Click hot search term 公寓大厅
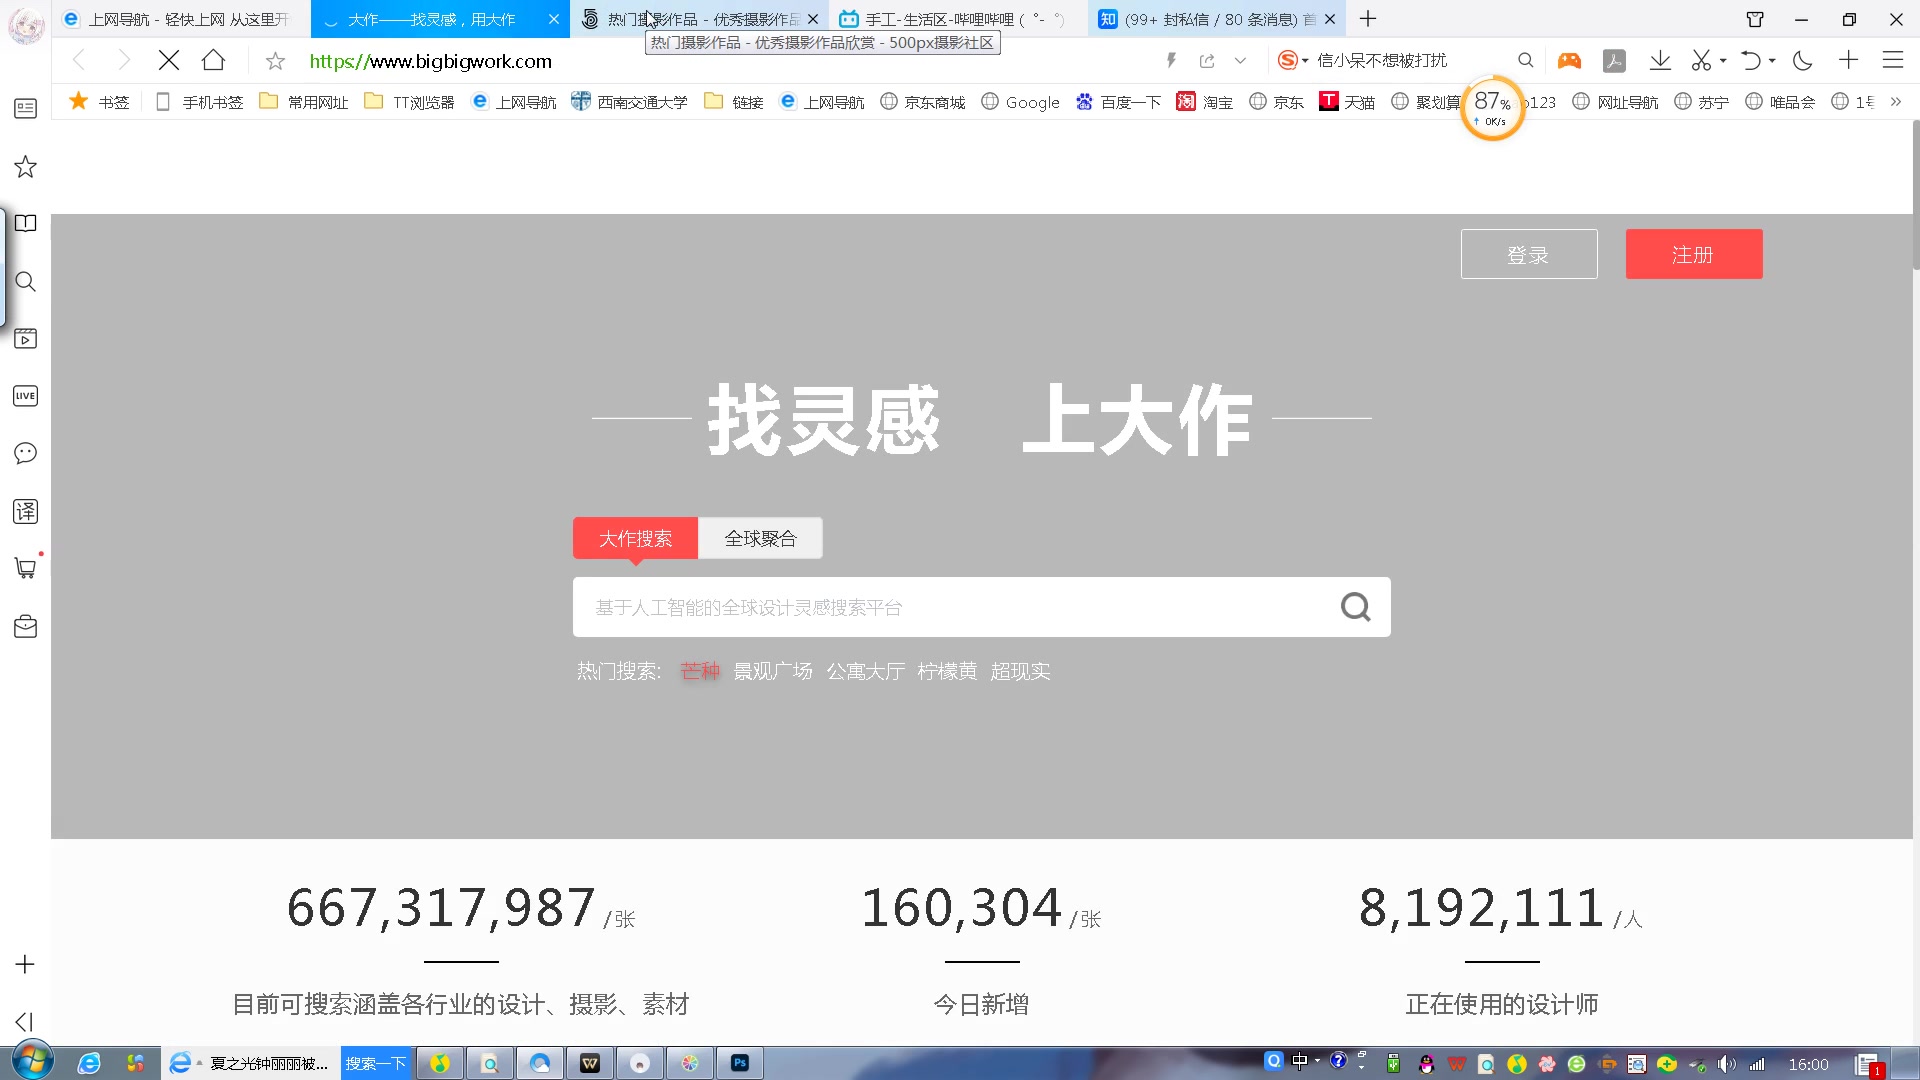This screenshot has width=1920, height=1080. point(866,671)
